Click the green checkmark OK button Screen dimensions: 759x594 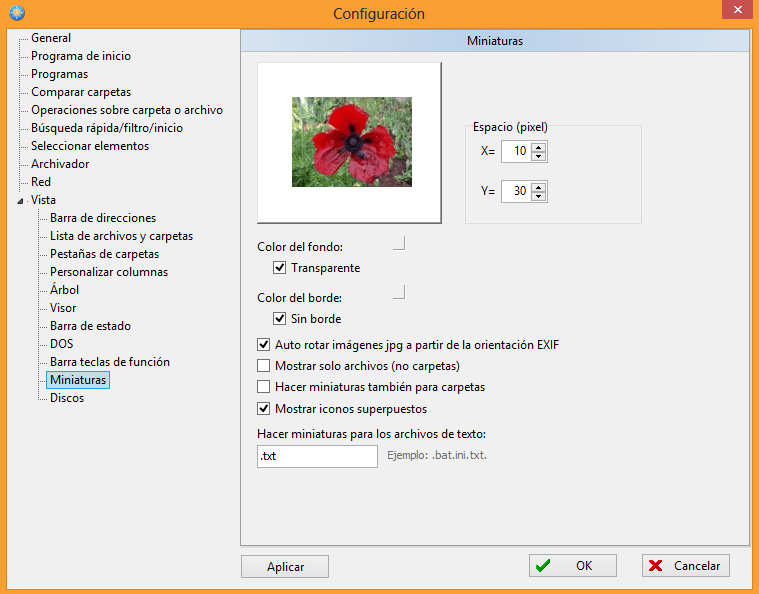(x=573, y=565)
